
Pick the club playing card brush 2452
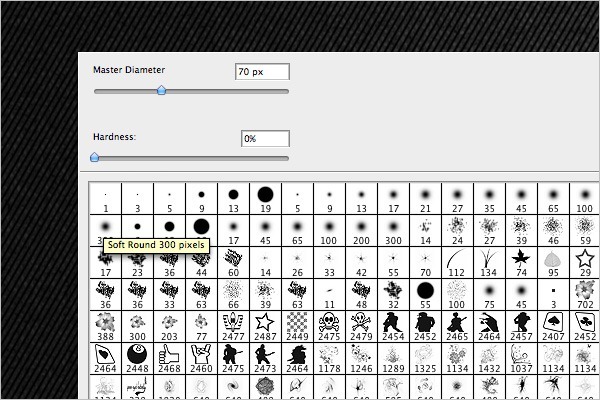585,327
